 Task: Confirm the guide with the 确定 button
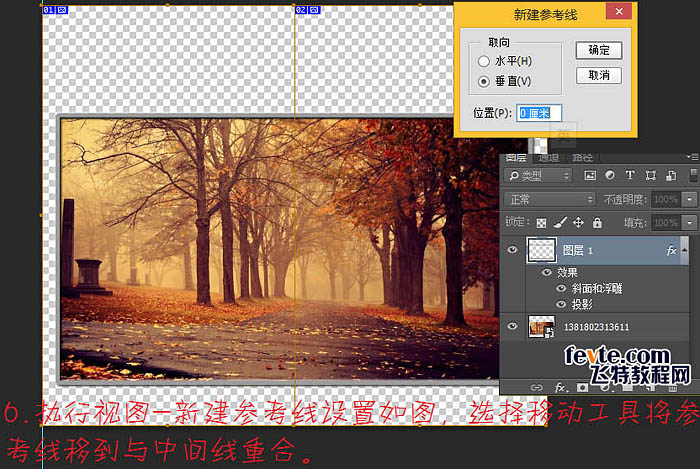[x=599, y=50]
